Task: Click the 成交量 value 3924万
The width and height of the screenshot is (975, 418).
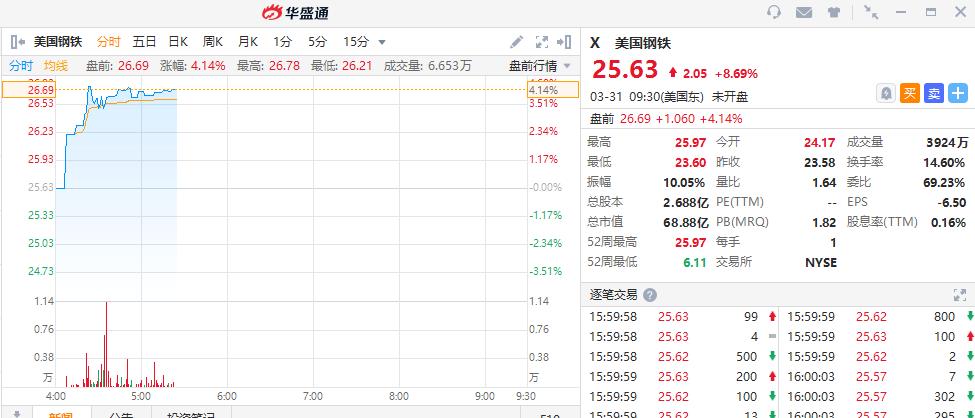Action: 948,142
